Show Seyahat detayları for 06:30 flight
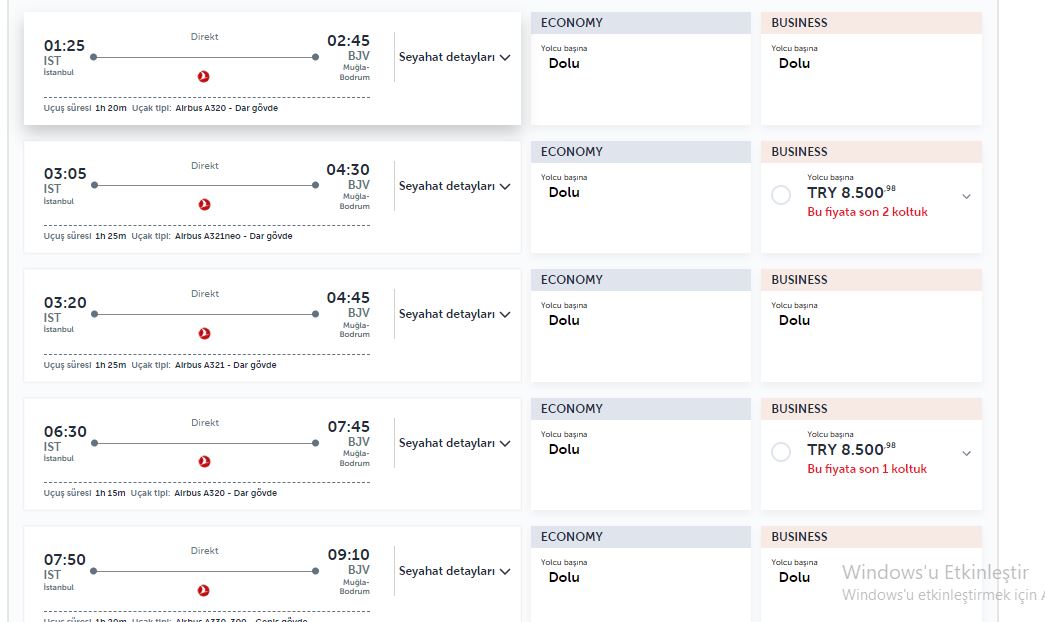 pos(455,443)
